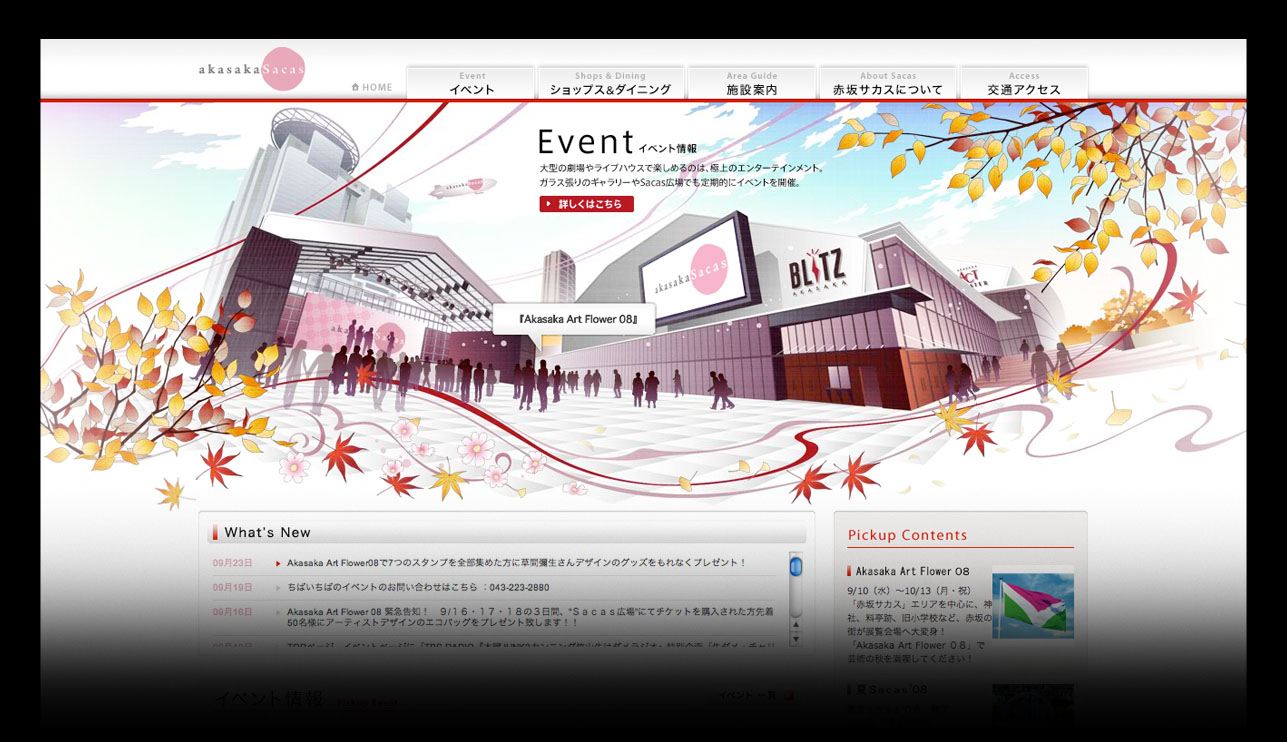The height and width of the screenshot is (742, 1287).
Task: Click the news list scroll up arrow
Action: [796, 625]
